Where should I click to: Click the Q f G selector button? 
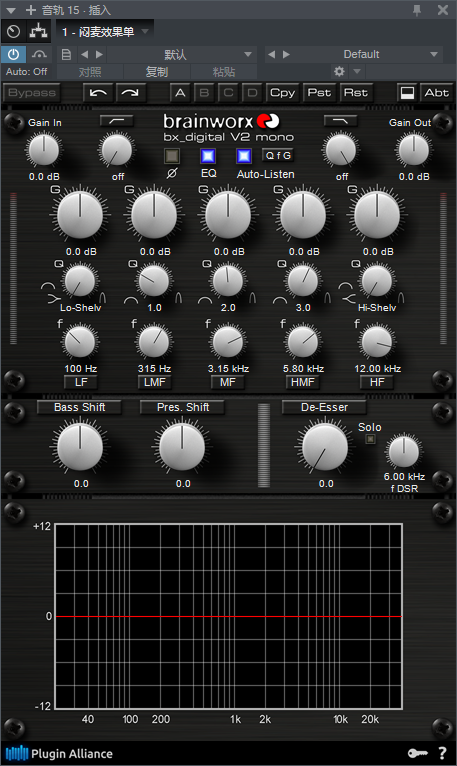point(278,155)
